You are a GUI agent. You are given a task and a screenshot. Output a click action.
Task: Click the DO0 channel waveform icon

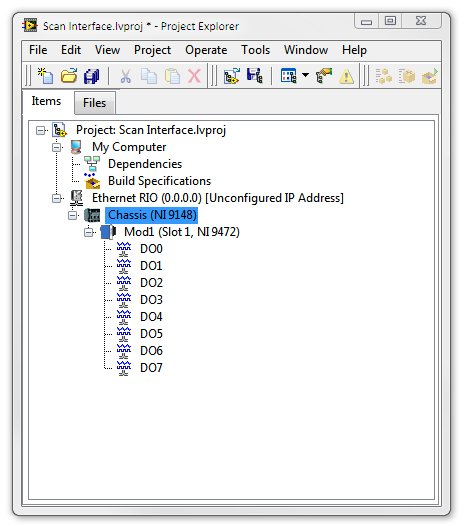pyautogui.click(x=124, y=249)
